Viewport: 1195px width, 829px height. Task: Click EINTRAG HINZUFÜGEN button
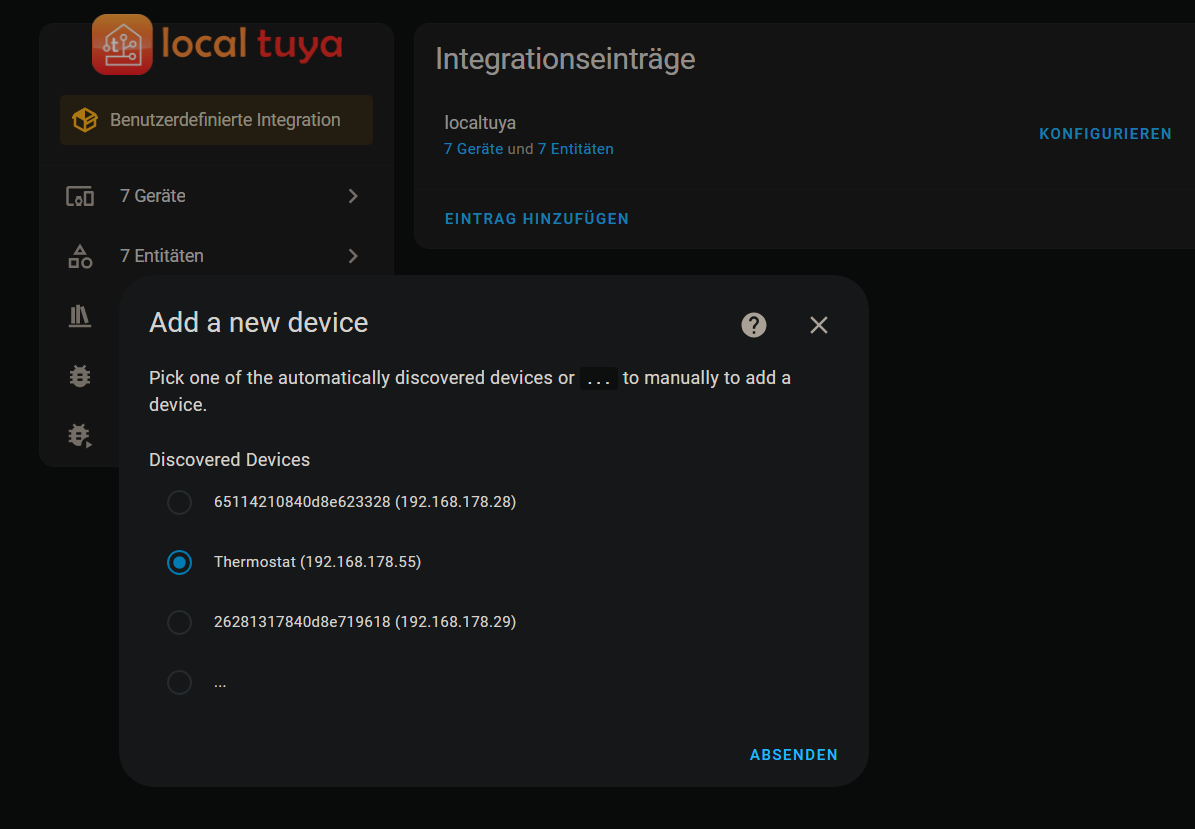(x=537, y=219)
